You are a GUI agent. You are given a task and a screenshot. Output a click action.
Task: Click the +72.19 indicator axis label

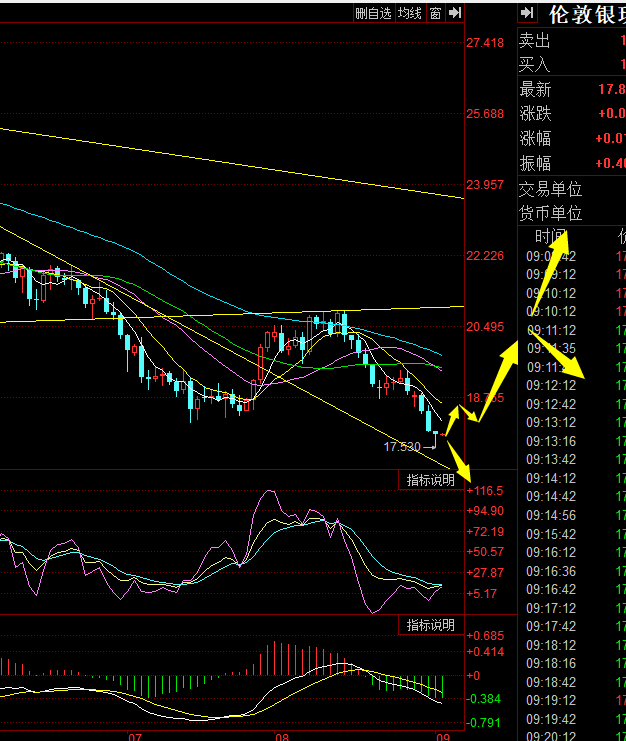(x=485, y=532)
